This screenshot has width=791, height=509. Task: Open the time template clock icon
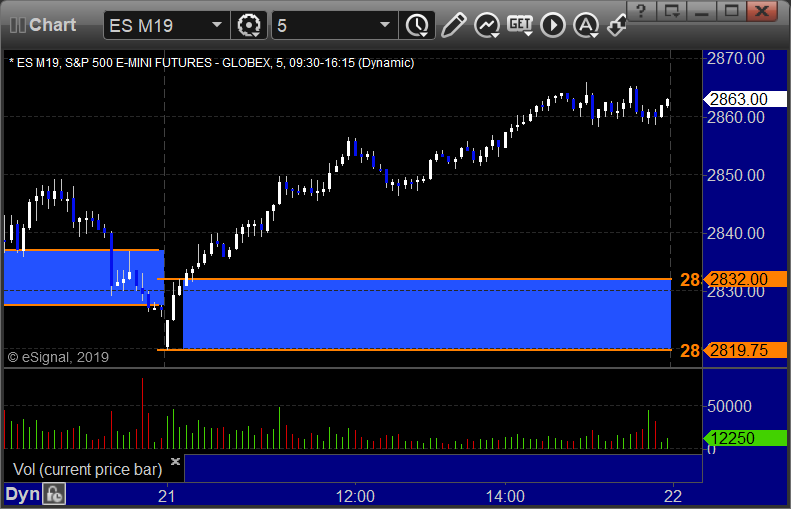click(x=417, y=25)
